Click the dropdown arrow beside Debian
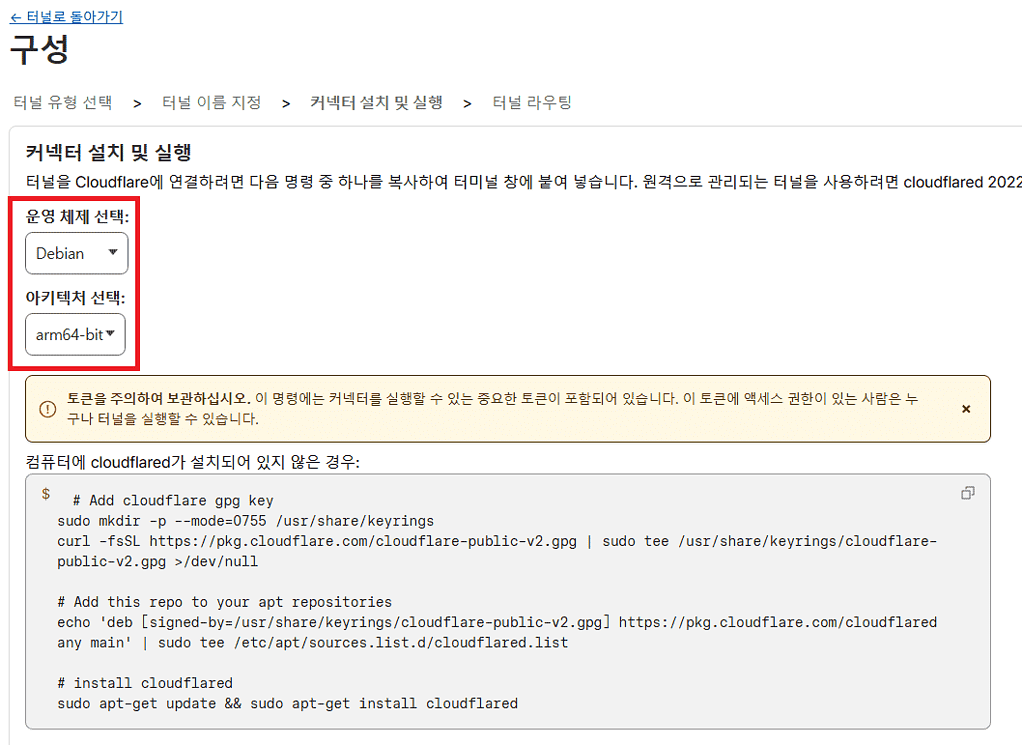 tap(113, 253)
